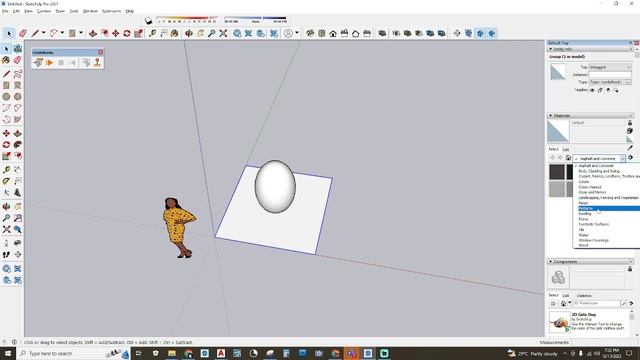640x360 pixels.
Task: Toggle Receive Shadows icon in Entity Info
Action: [x=608, y=90]
